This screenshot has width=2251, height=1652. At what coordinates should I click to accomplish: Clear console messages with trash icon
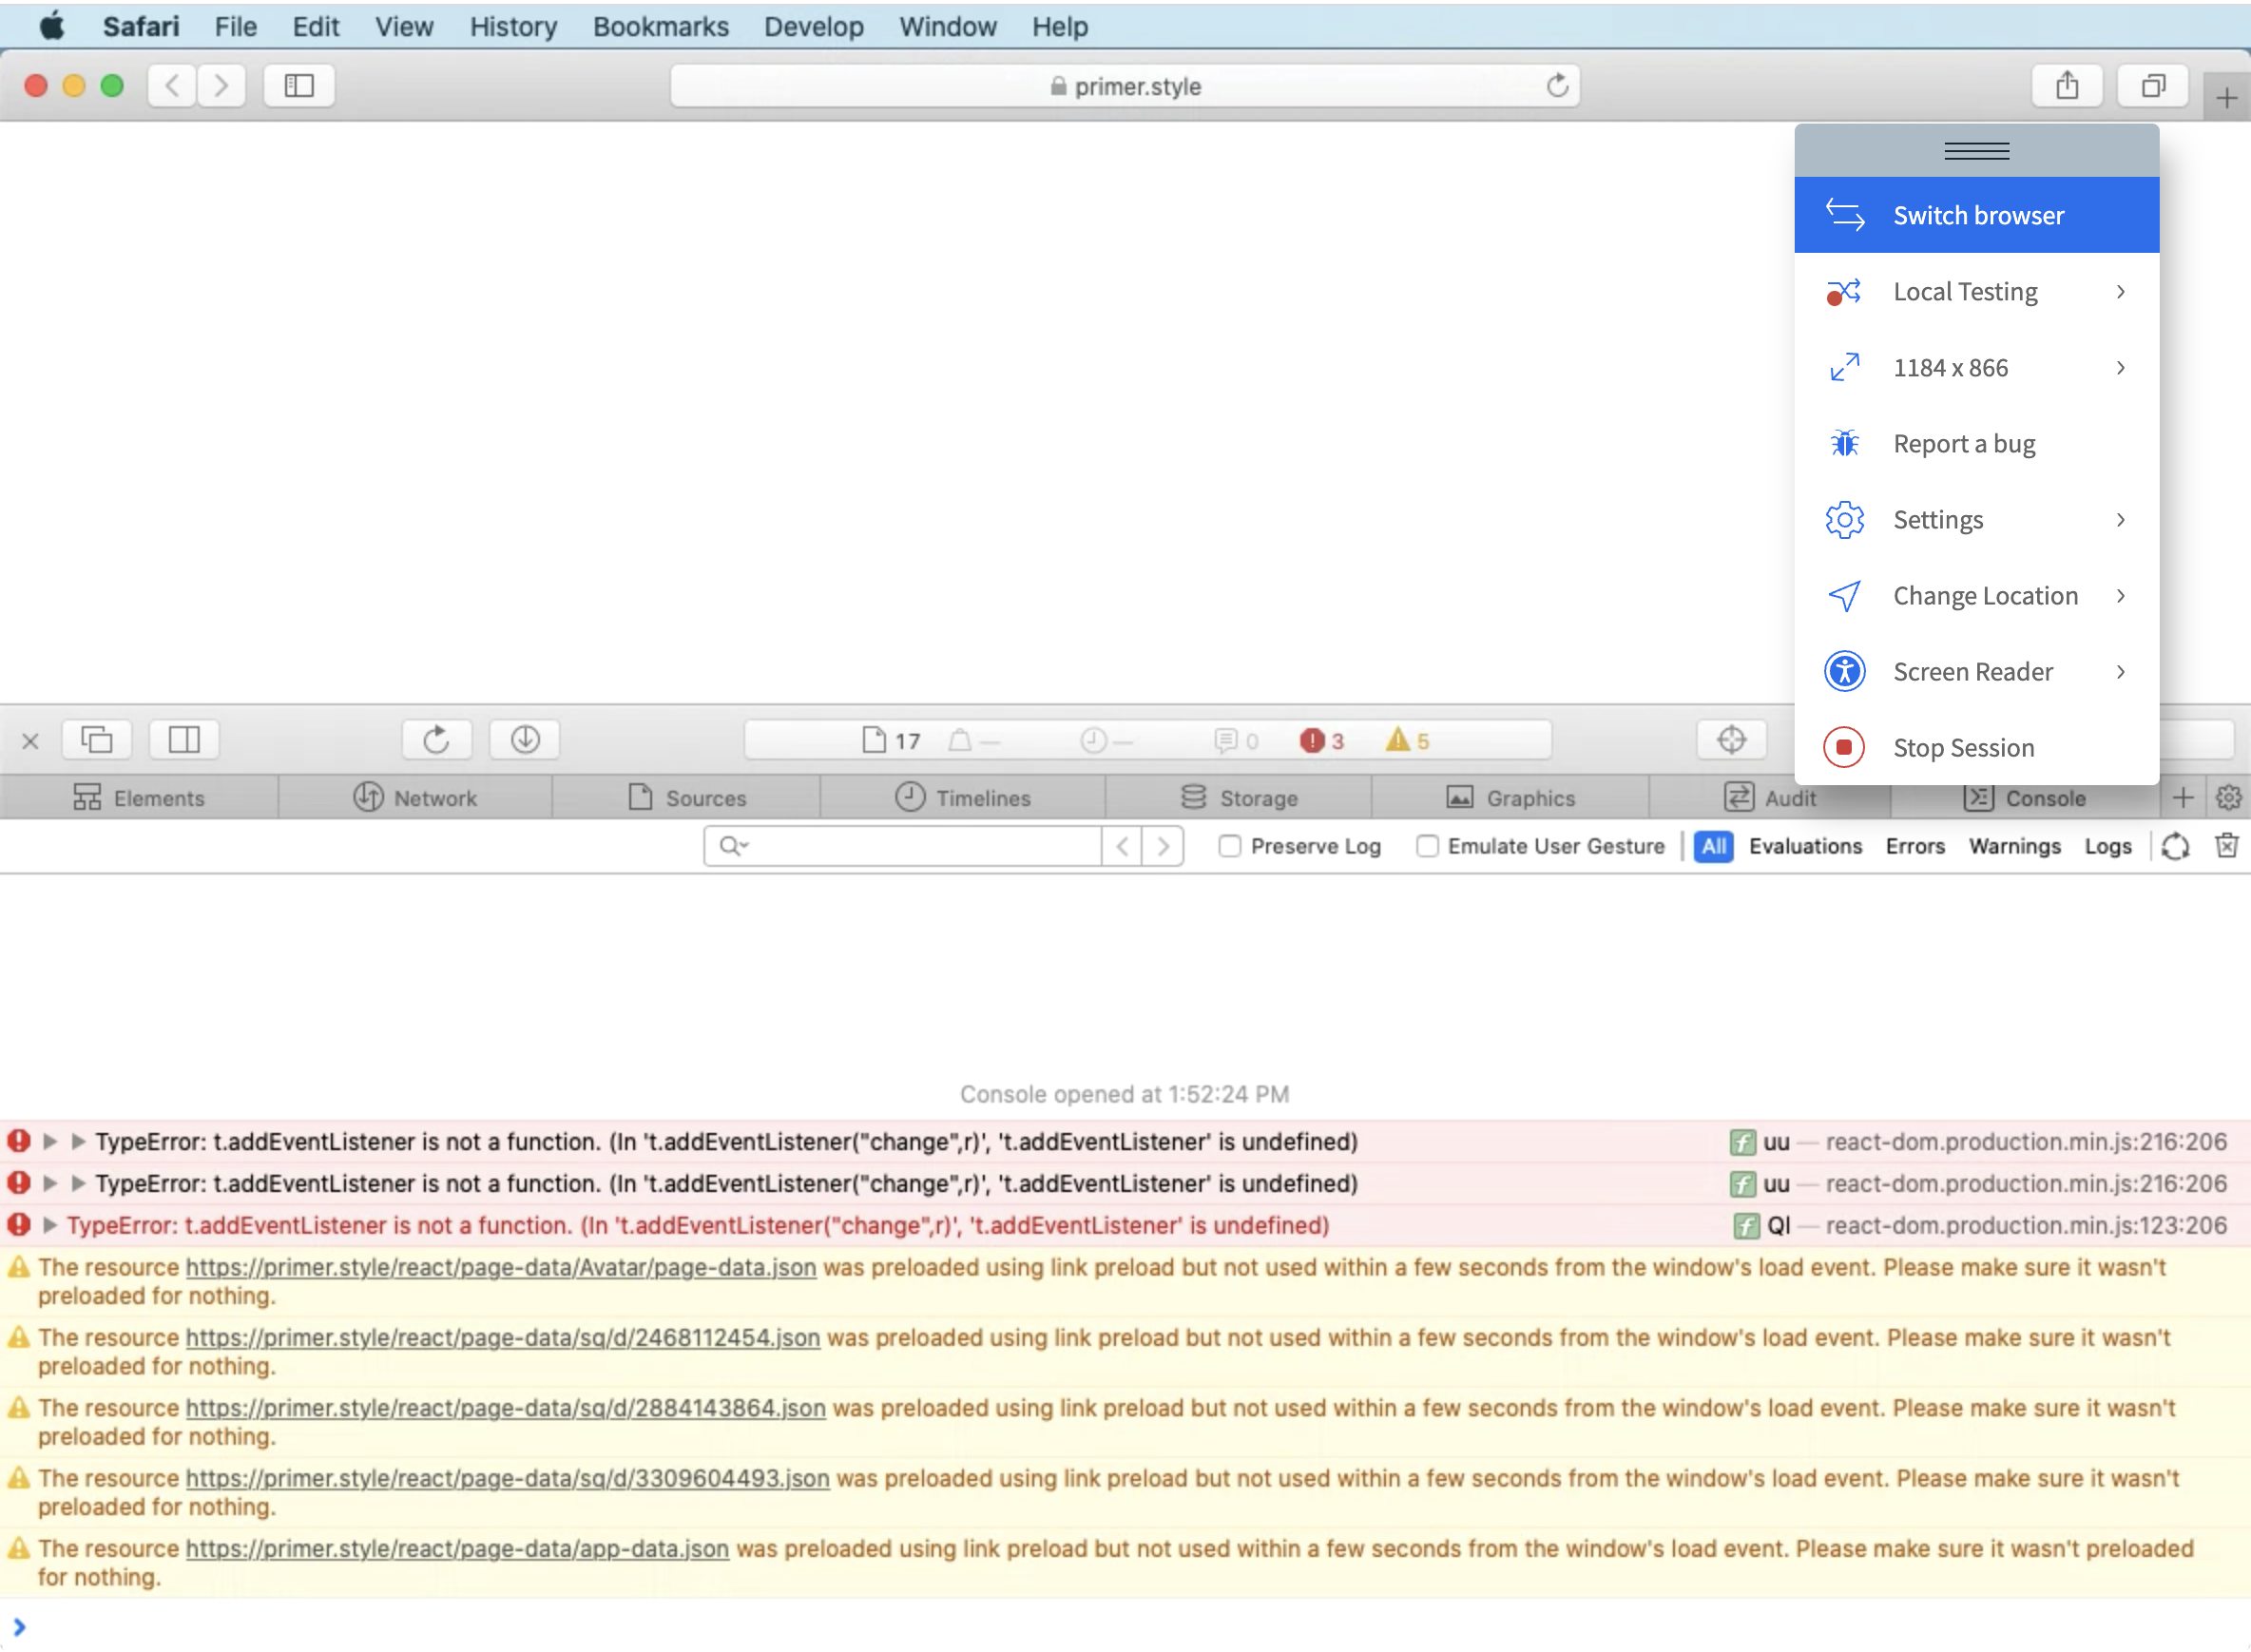click(2228, 846)
